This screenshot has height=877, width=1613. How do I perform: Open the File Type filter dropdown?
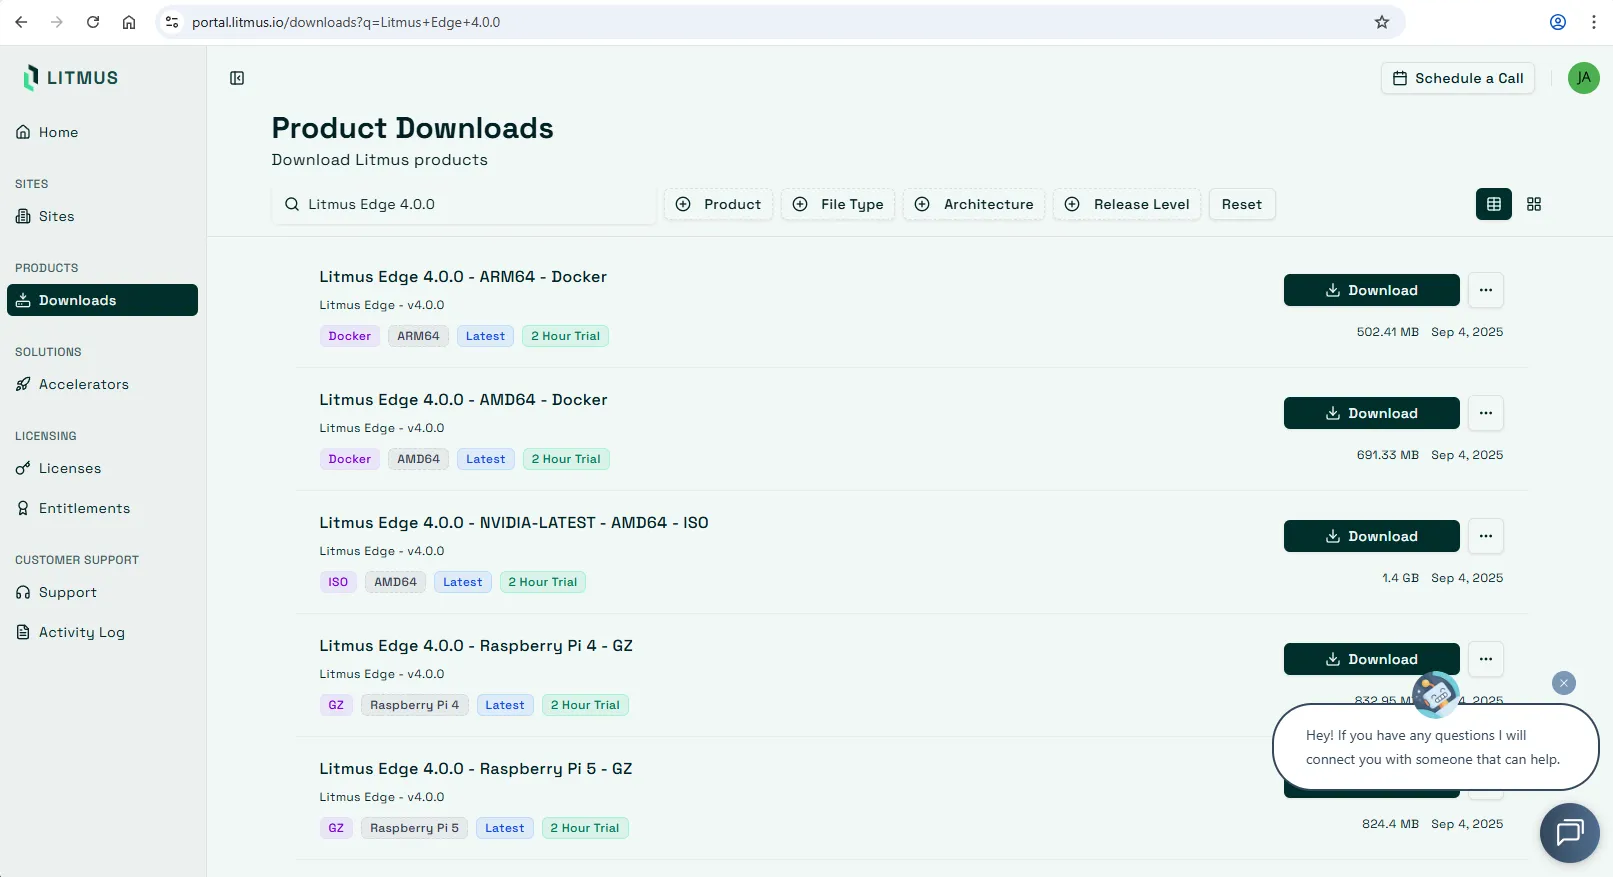(838, 204)
